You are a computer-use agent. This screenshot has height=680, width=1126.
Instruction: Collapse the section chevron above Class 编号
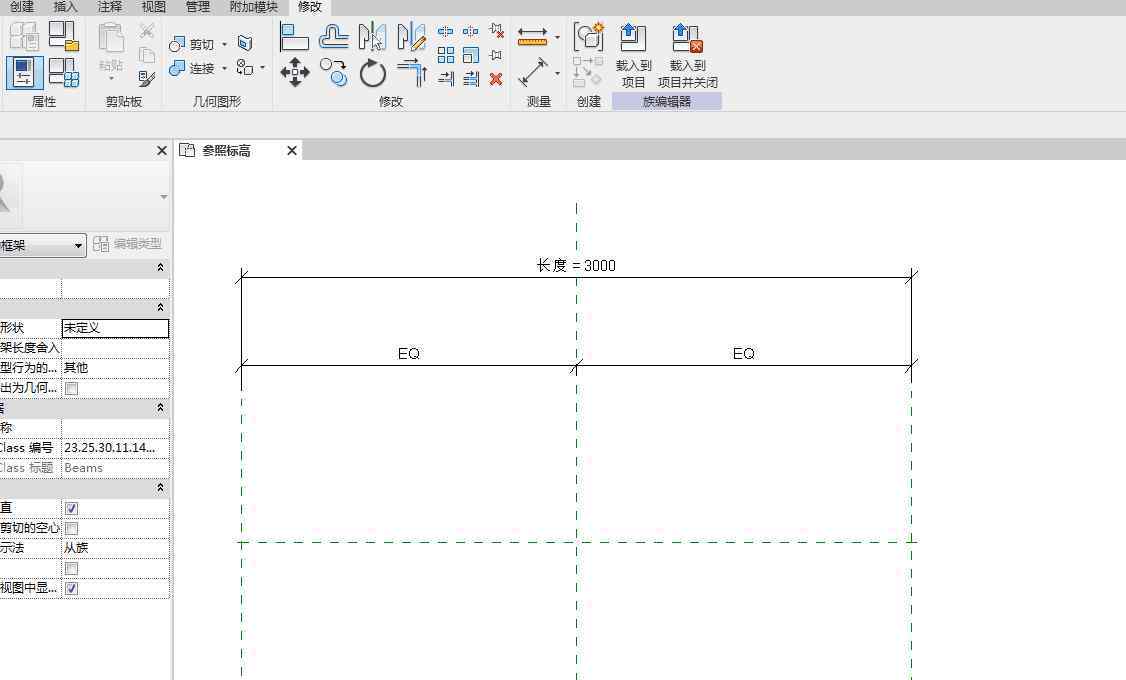160,407
